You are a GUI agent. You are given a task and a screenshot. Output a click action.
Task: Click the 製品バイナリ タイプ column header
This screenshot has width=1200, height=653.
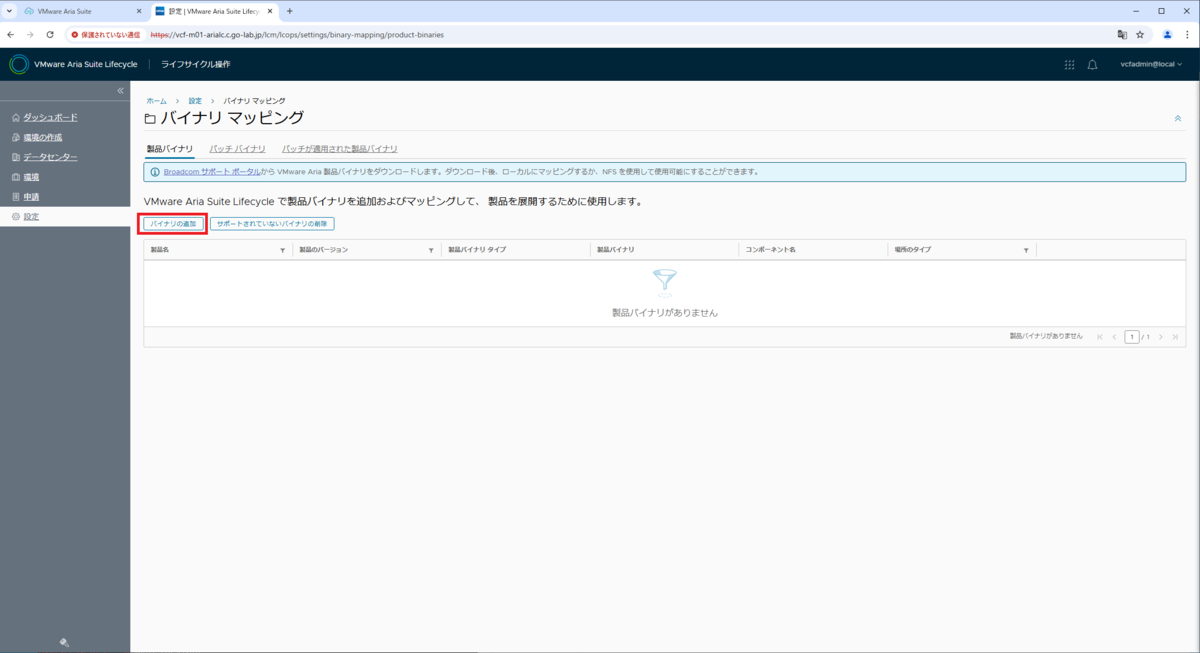point(477,250)
